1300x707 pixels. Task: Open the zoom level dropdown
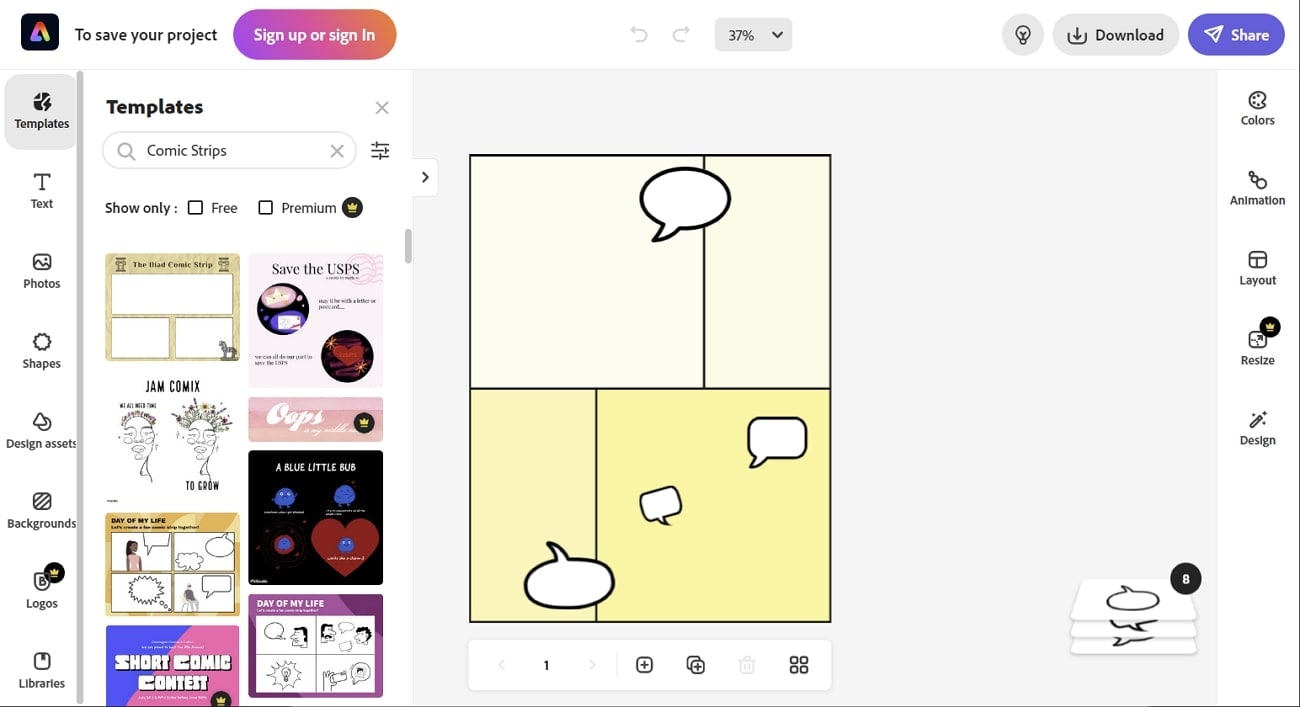click(x=753, y=34)
